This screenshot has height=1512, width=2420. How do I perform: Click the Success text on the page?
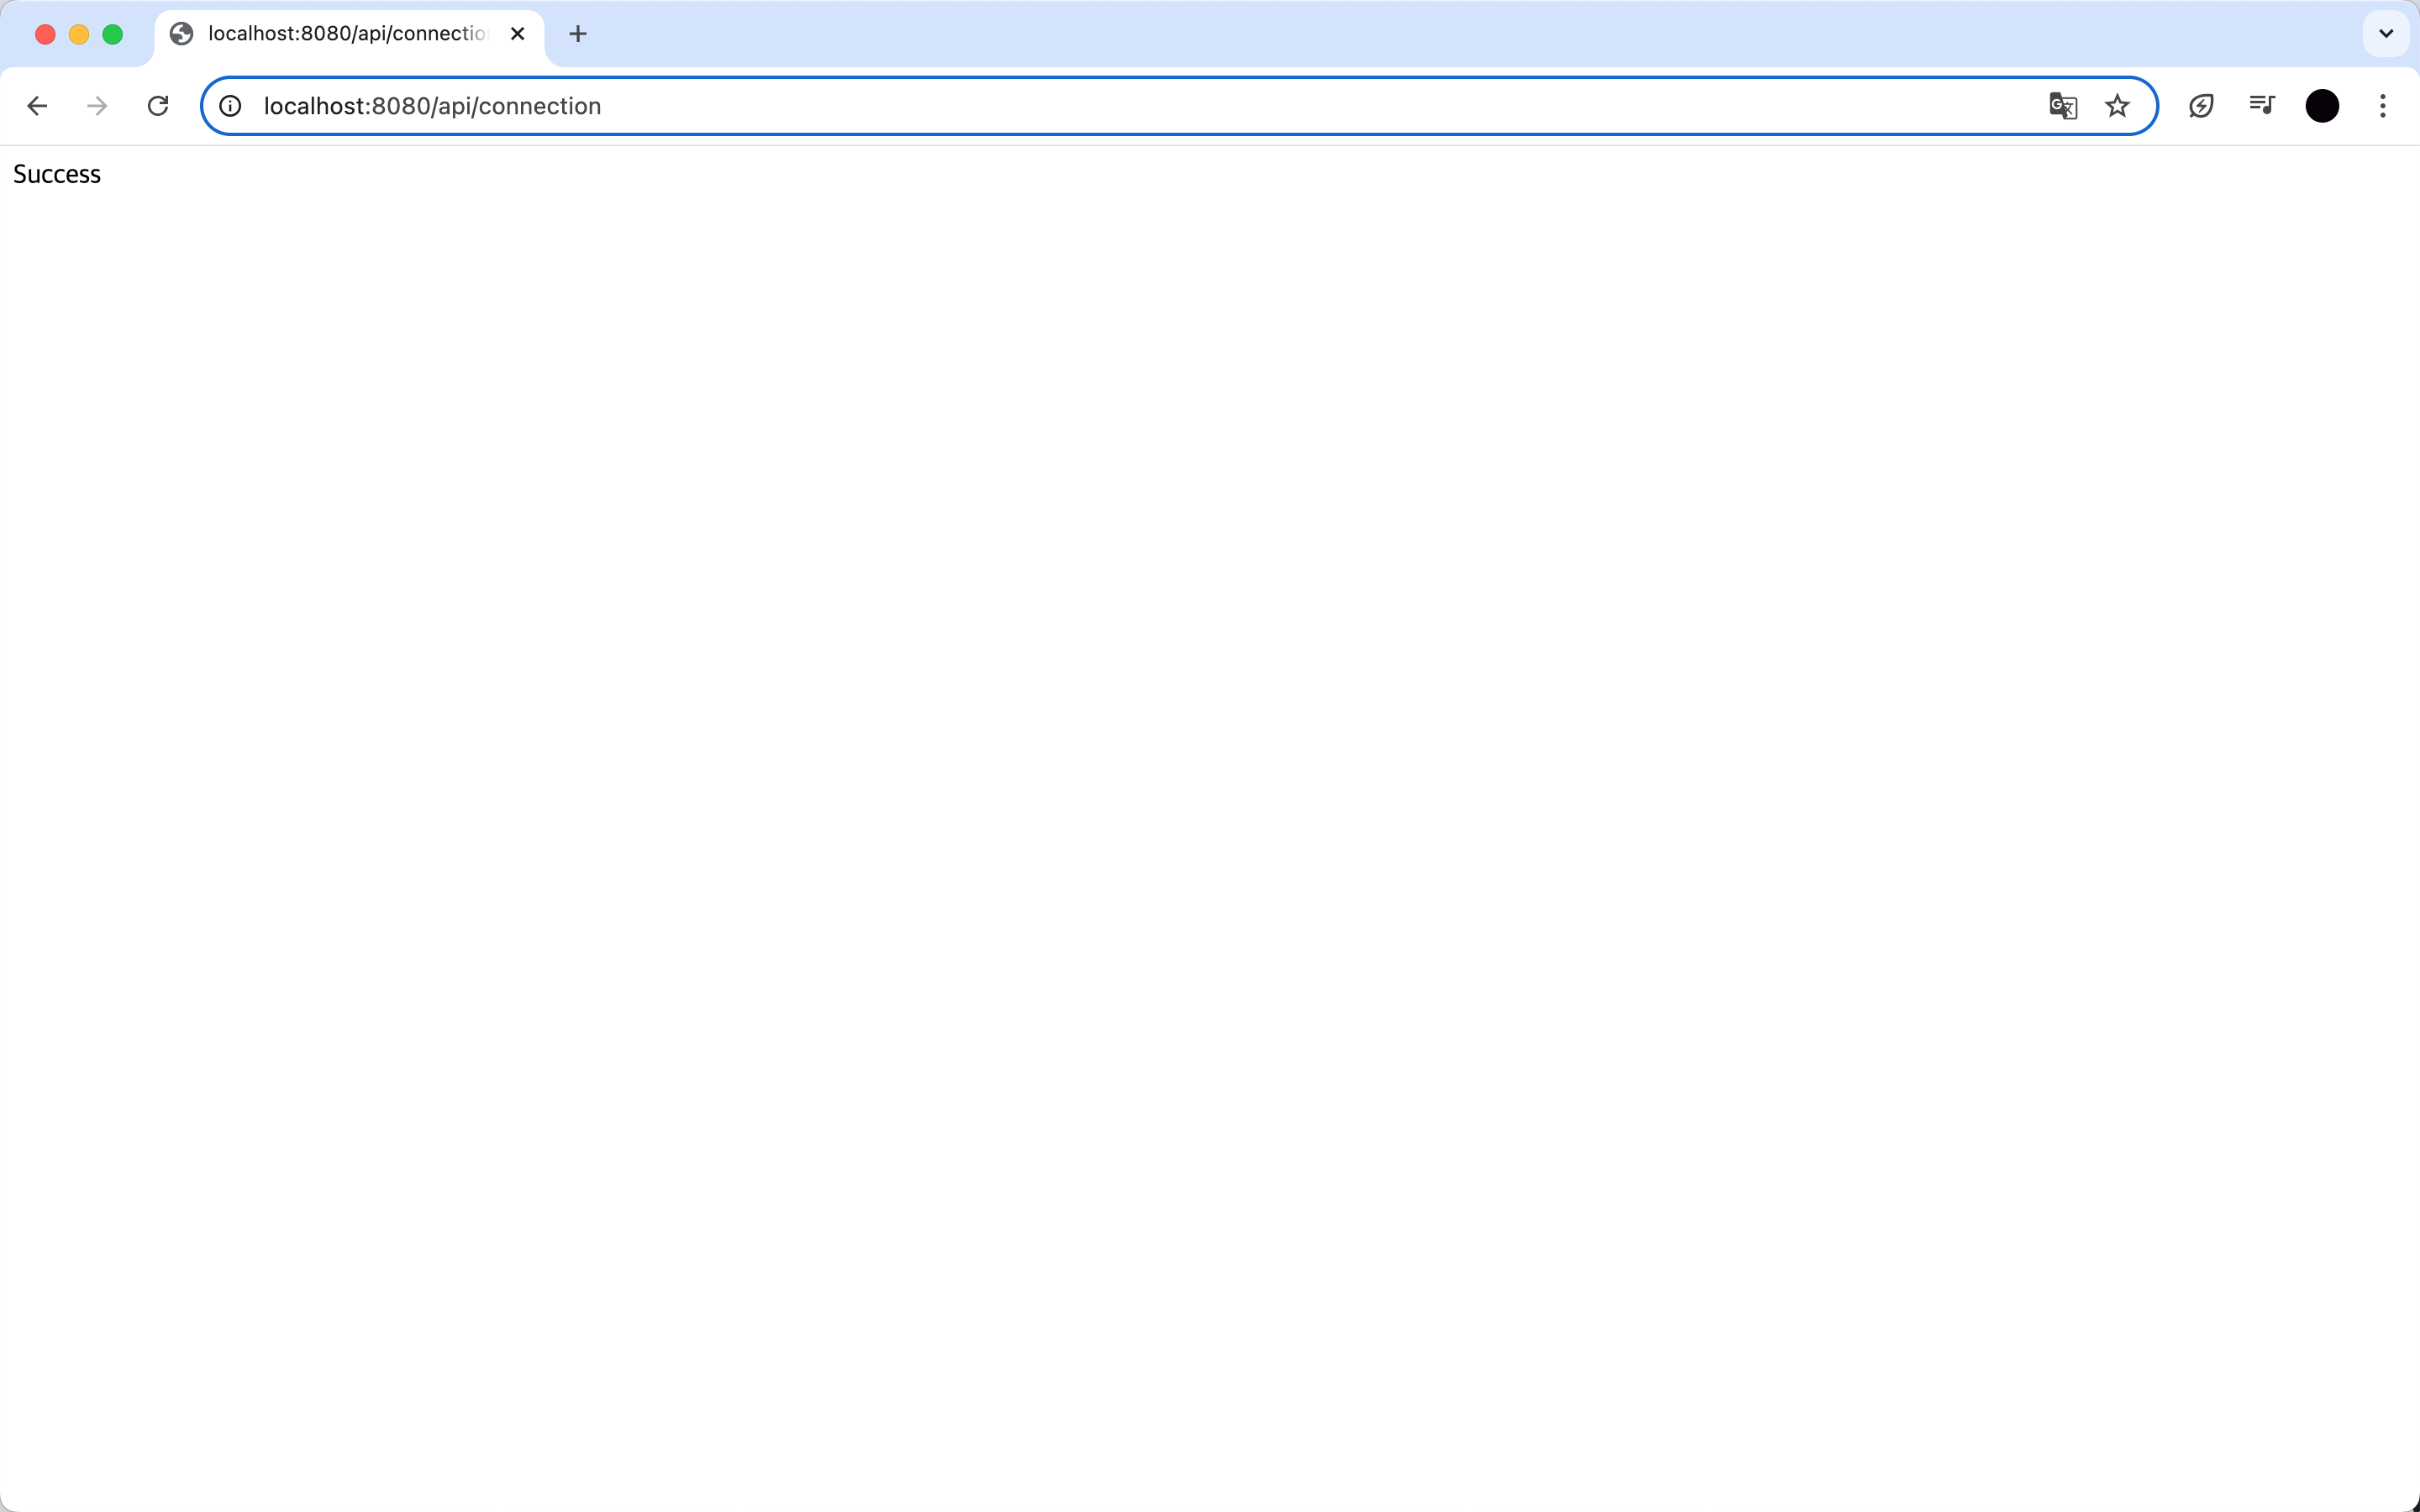(57, 175)
